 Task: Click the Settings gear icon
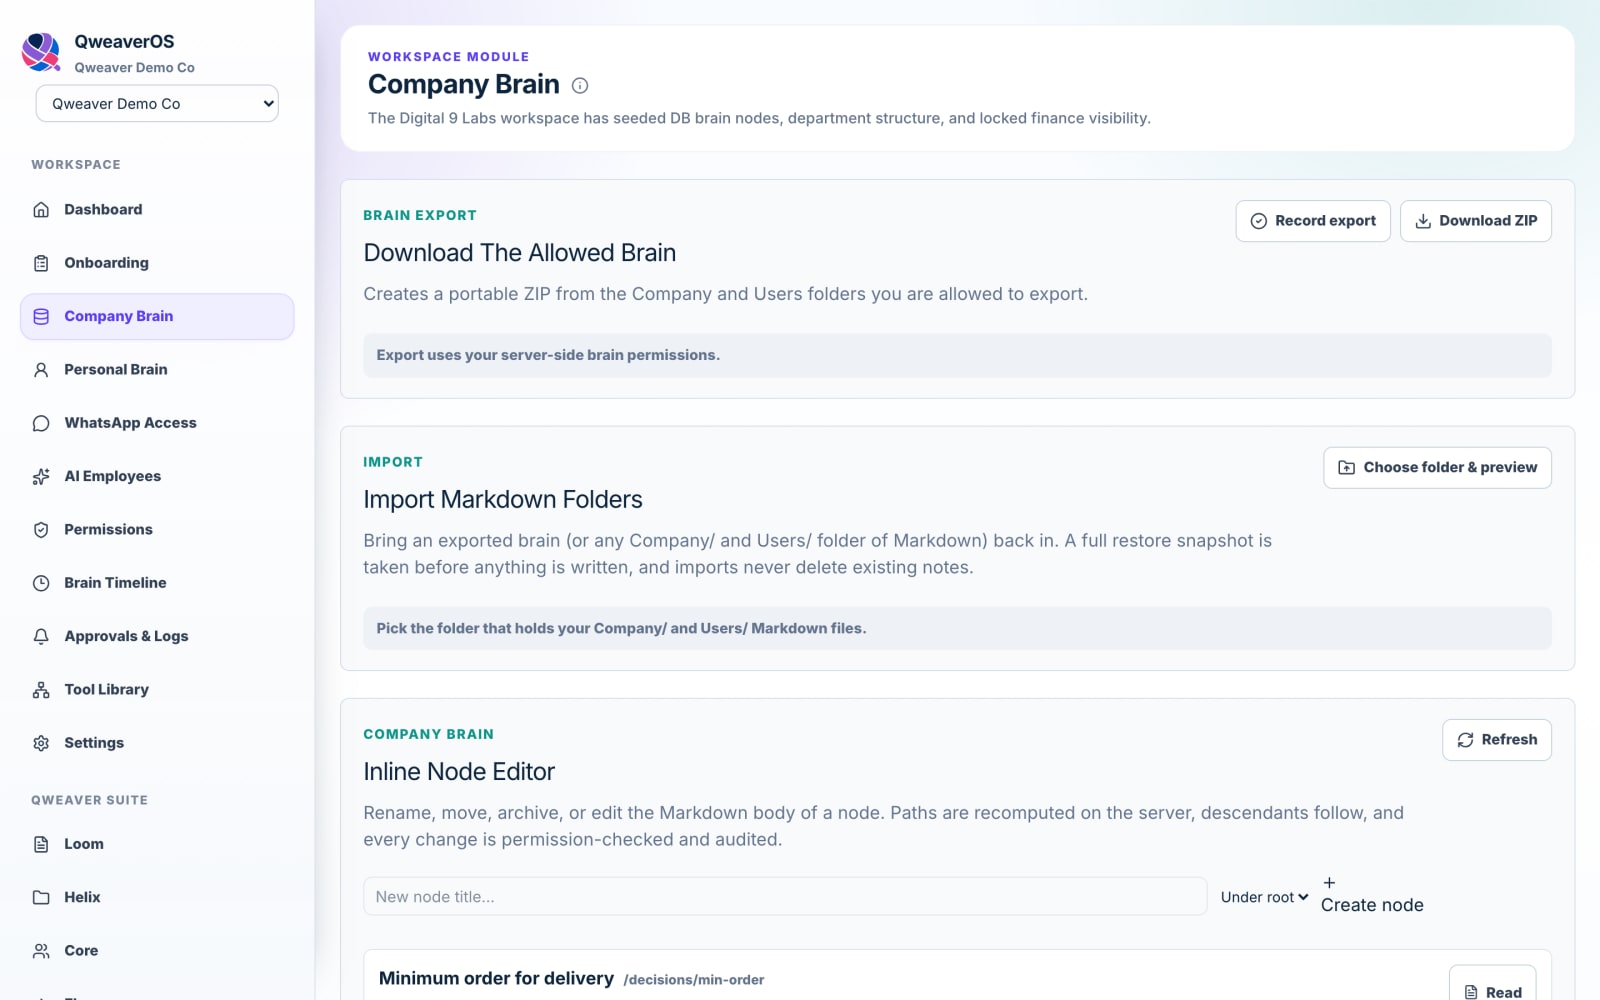[x=41, y=743]
